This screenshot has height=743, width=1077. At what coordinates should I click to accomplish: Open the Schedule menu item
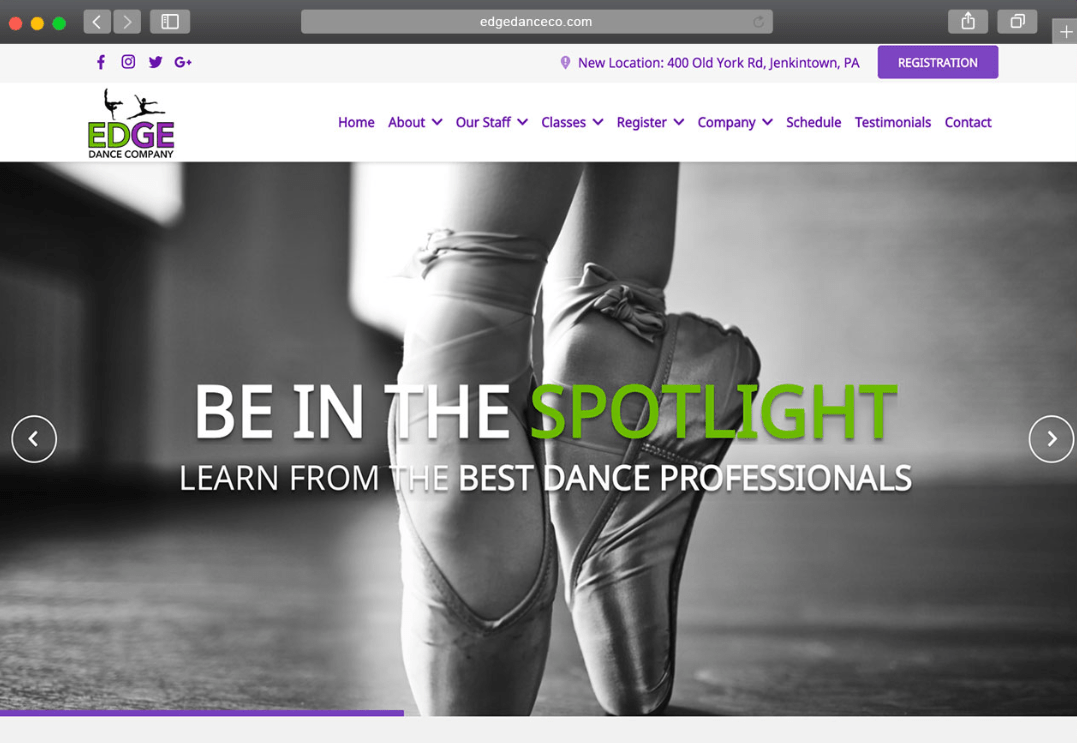tap(813, 122)
